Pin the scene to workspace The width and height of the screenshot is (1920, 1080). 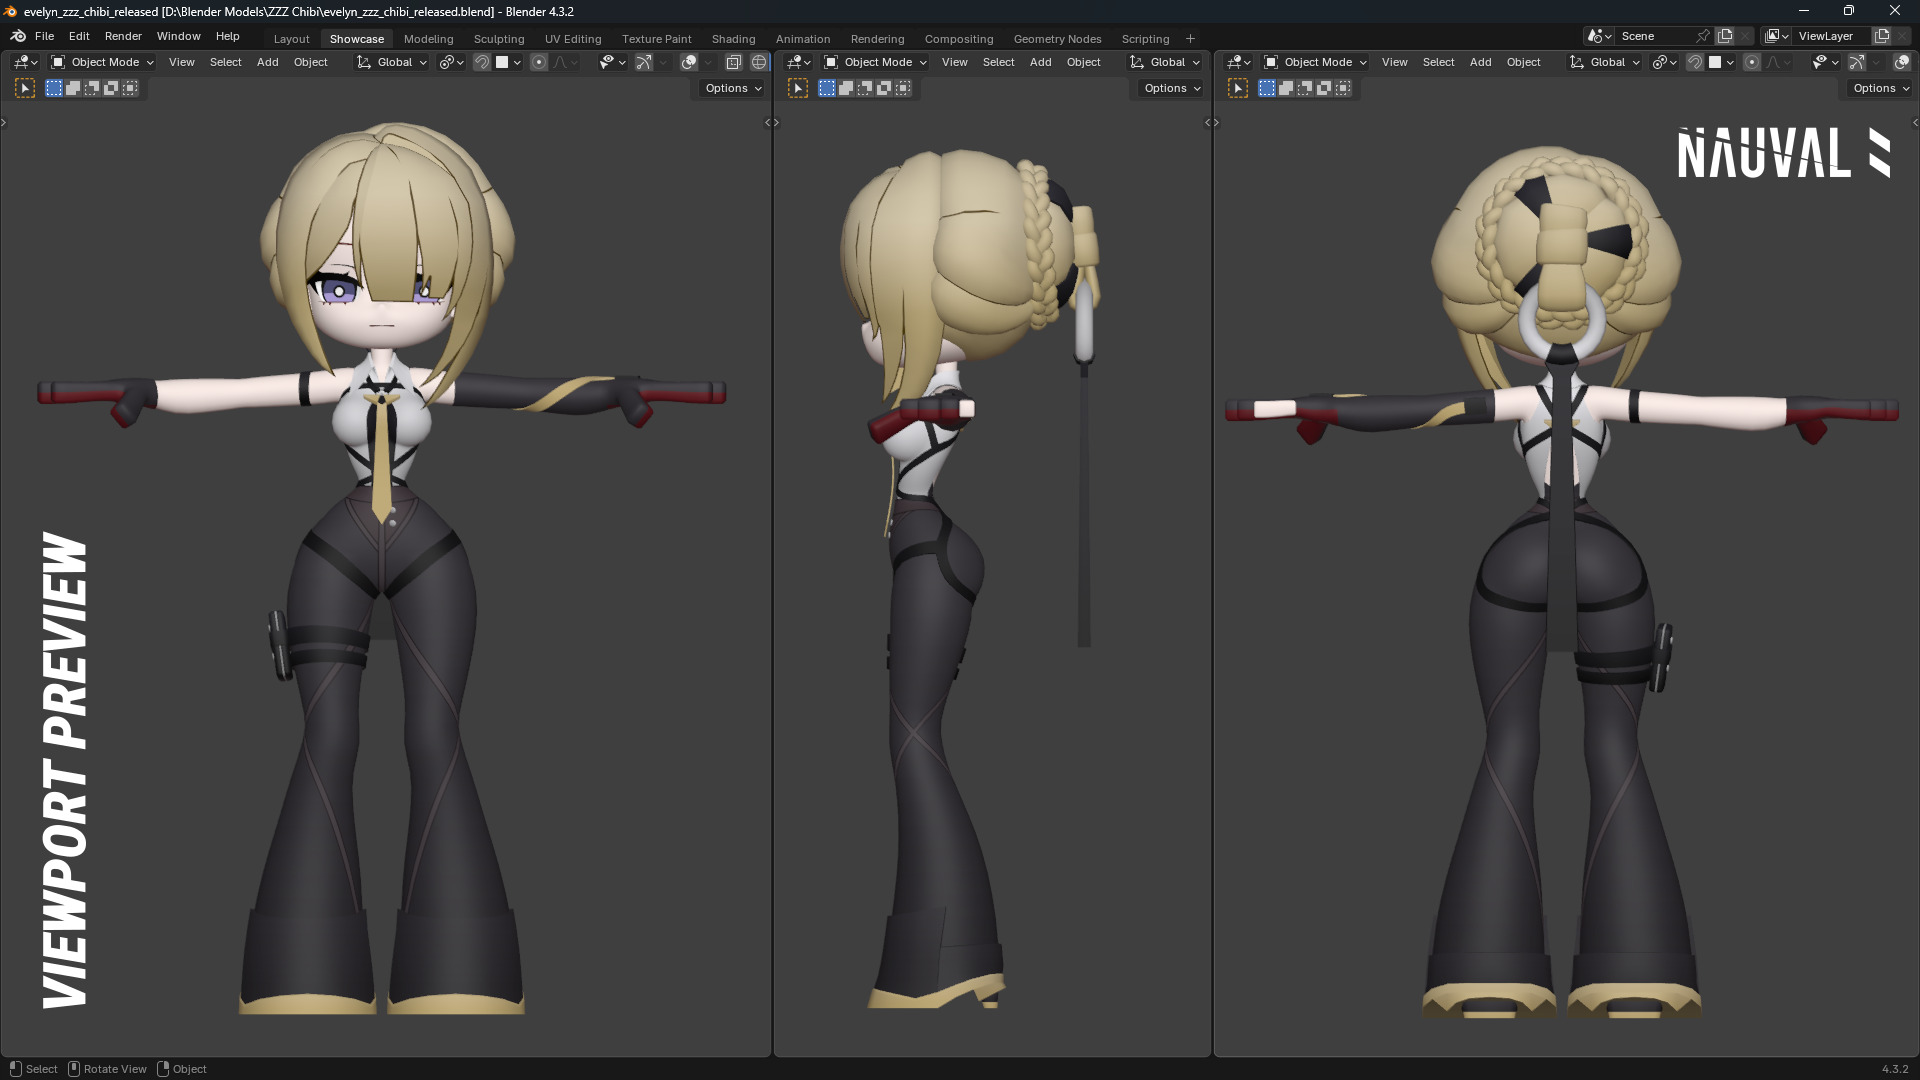point(1703,36)
